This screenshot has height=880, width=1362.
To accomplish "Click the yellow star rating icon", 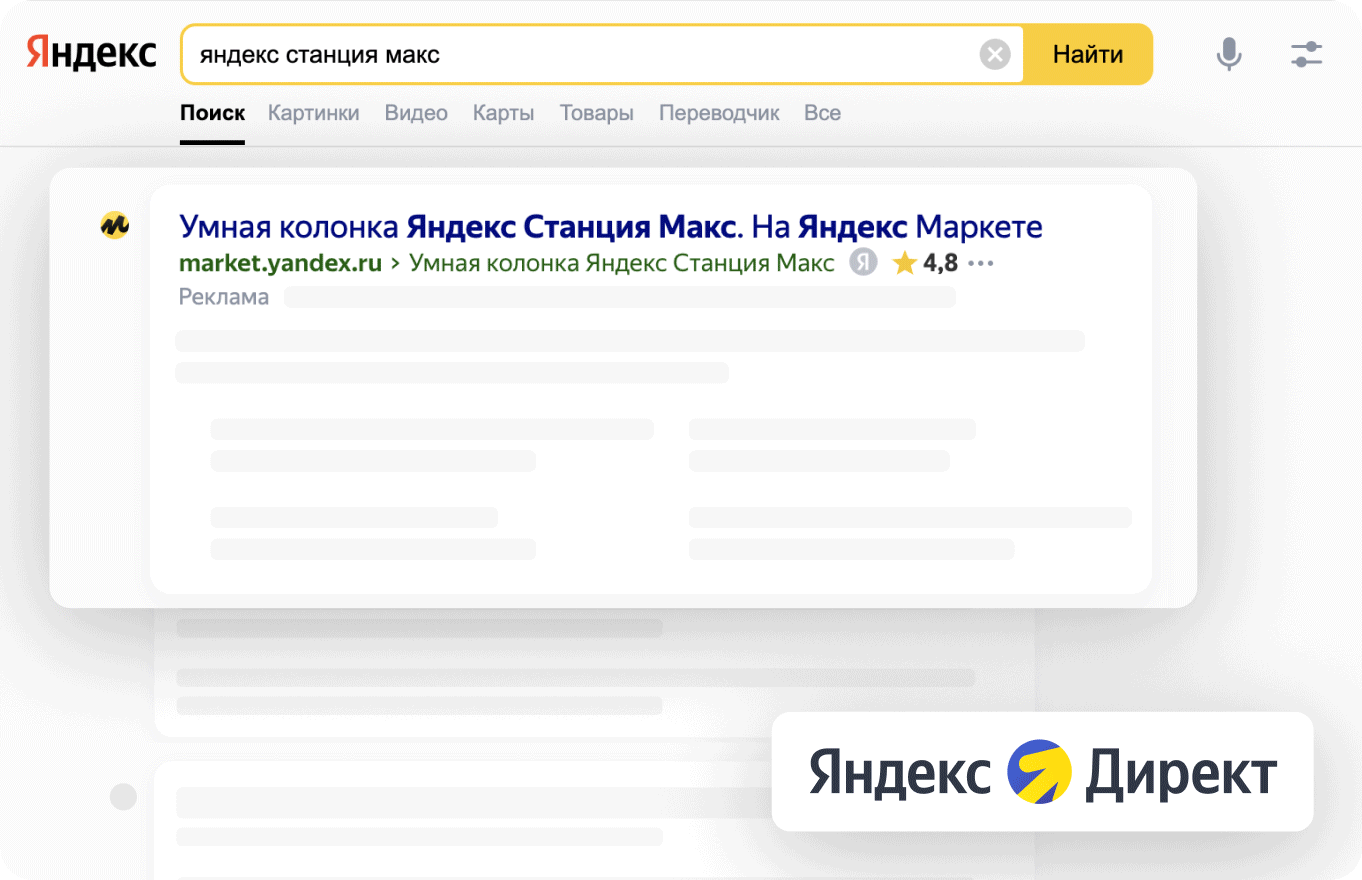I will tap(904, 263).
